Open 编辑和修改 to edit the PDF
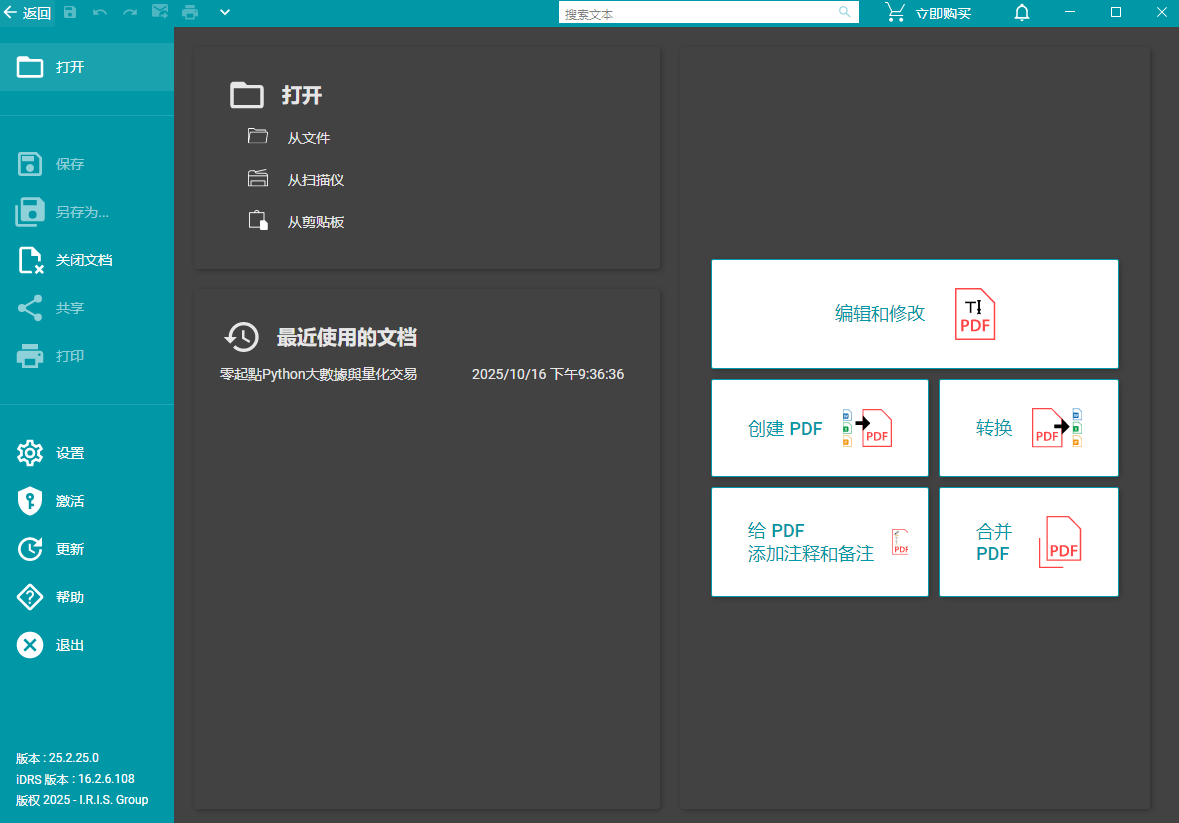 tap(914, 313)
